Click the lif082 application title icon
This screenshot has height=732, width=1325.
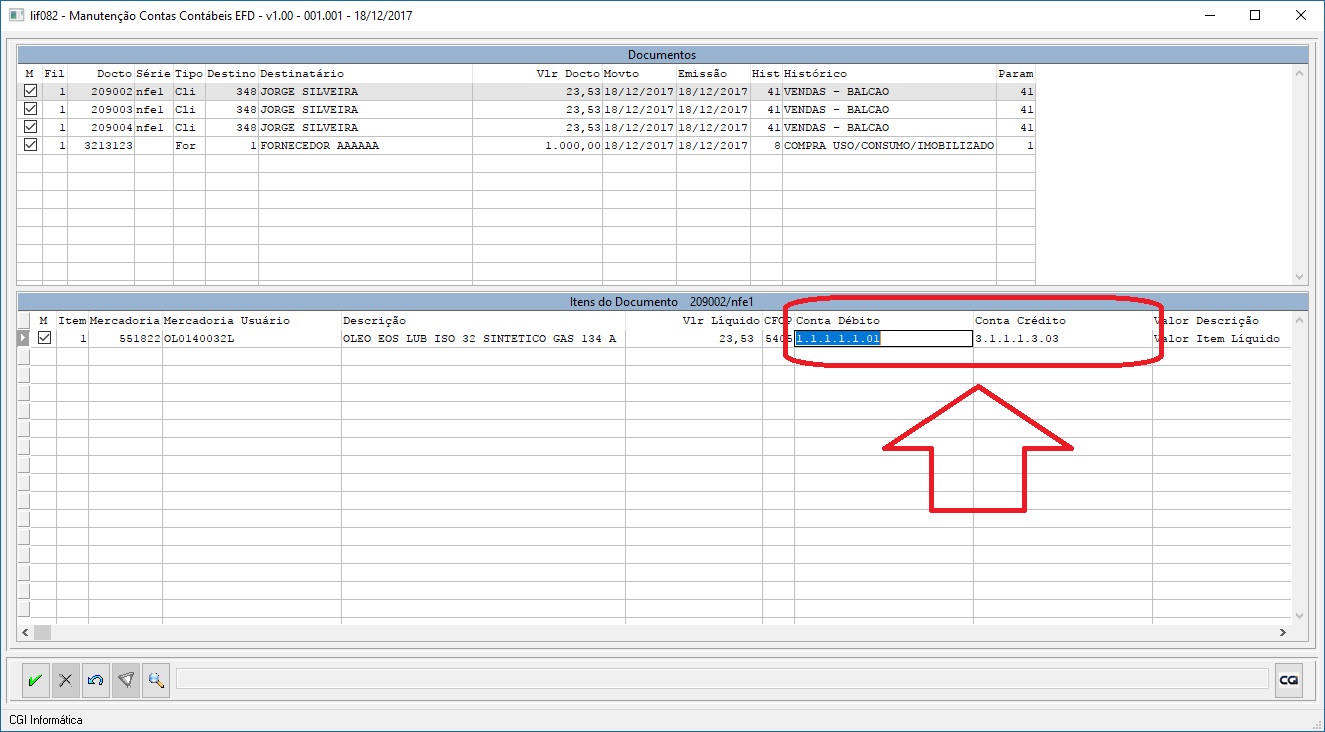16,15
